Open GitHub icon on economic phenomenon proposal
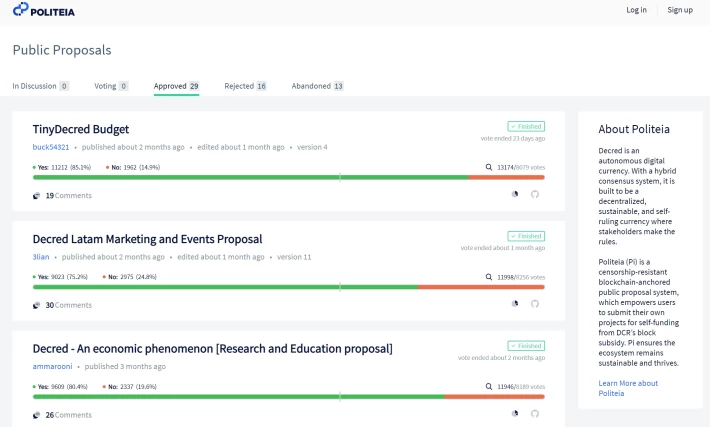710x427 pixels. pyautogui.click(x=534, y=413)
